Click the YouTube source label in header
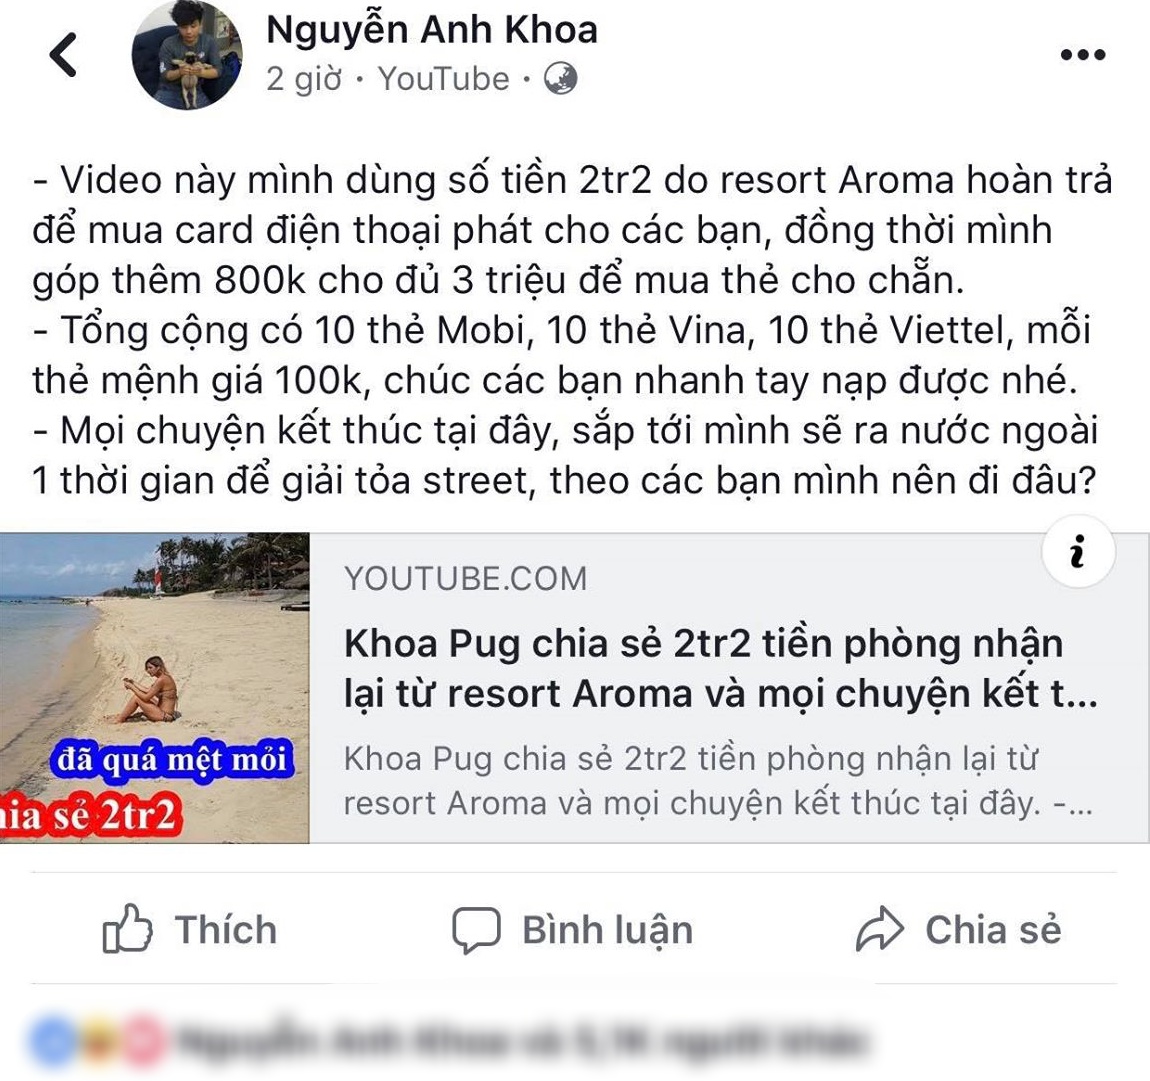The width and height of the screenshot is (1150, 1081). tap(444, 79)
